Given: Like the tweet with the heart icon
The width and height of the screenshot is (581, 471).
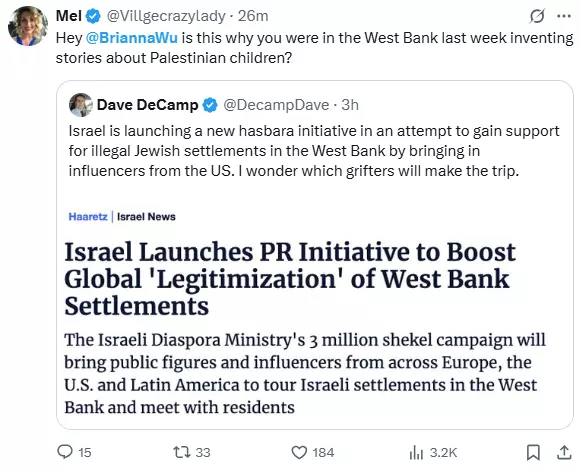Looking at the screenshot, I should pyautogui.click(x=299, y=452).
